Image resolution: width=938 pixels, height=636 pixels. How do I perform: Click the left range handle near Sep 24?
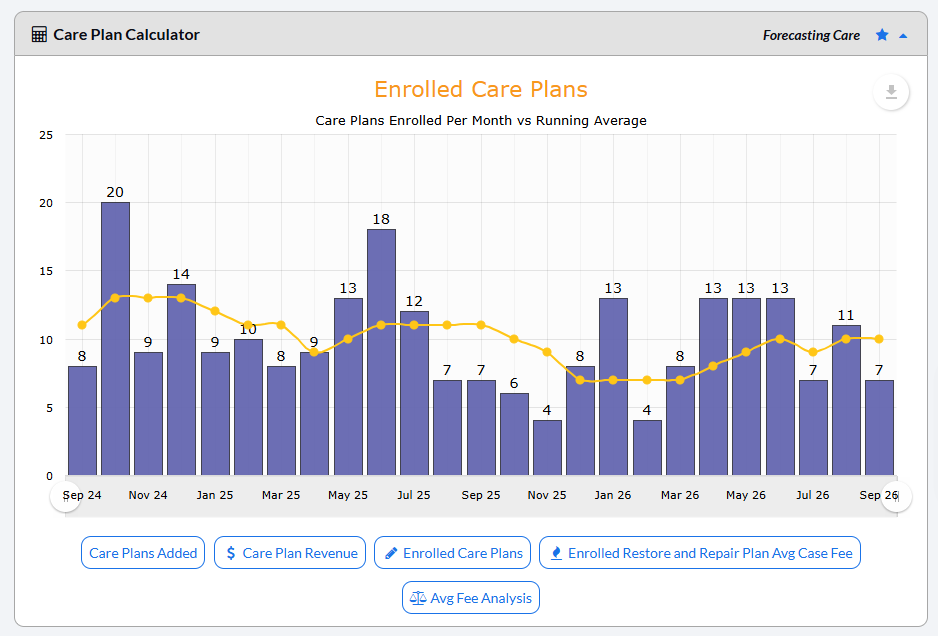point(65,496)
